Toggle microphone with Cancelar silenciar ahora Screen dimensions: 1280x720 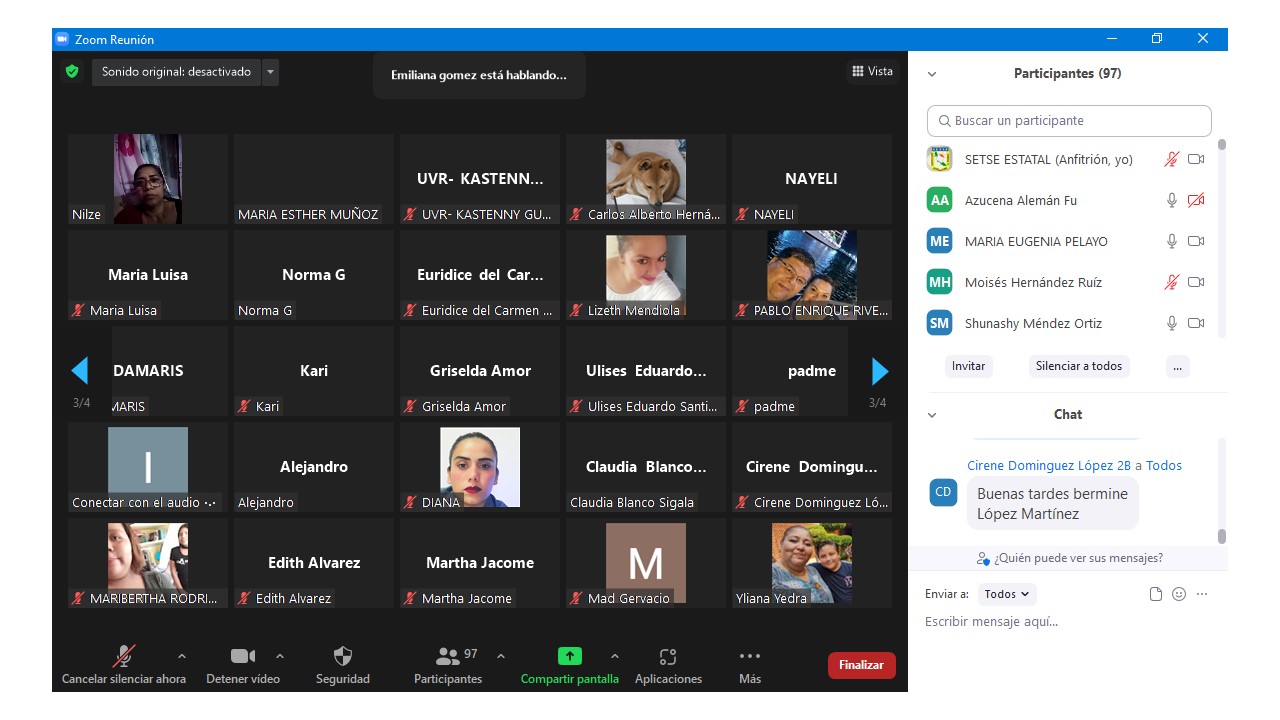point(124,656)
